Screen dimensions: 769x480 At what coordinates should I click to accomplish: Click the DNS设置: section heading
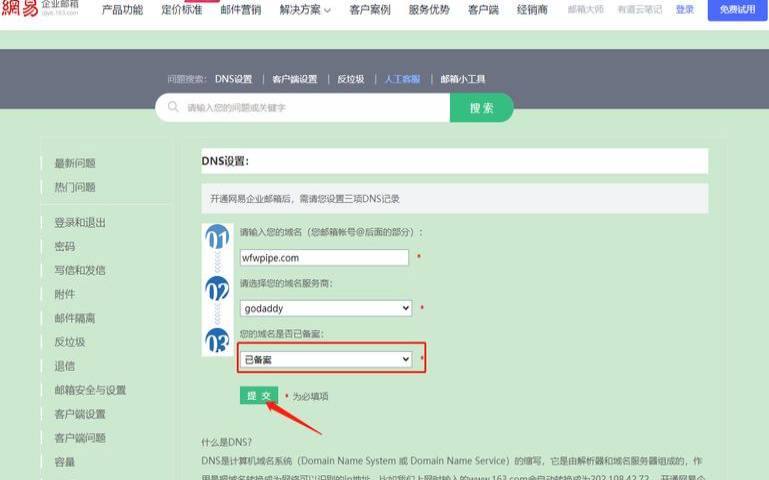(225, 161)
